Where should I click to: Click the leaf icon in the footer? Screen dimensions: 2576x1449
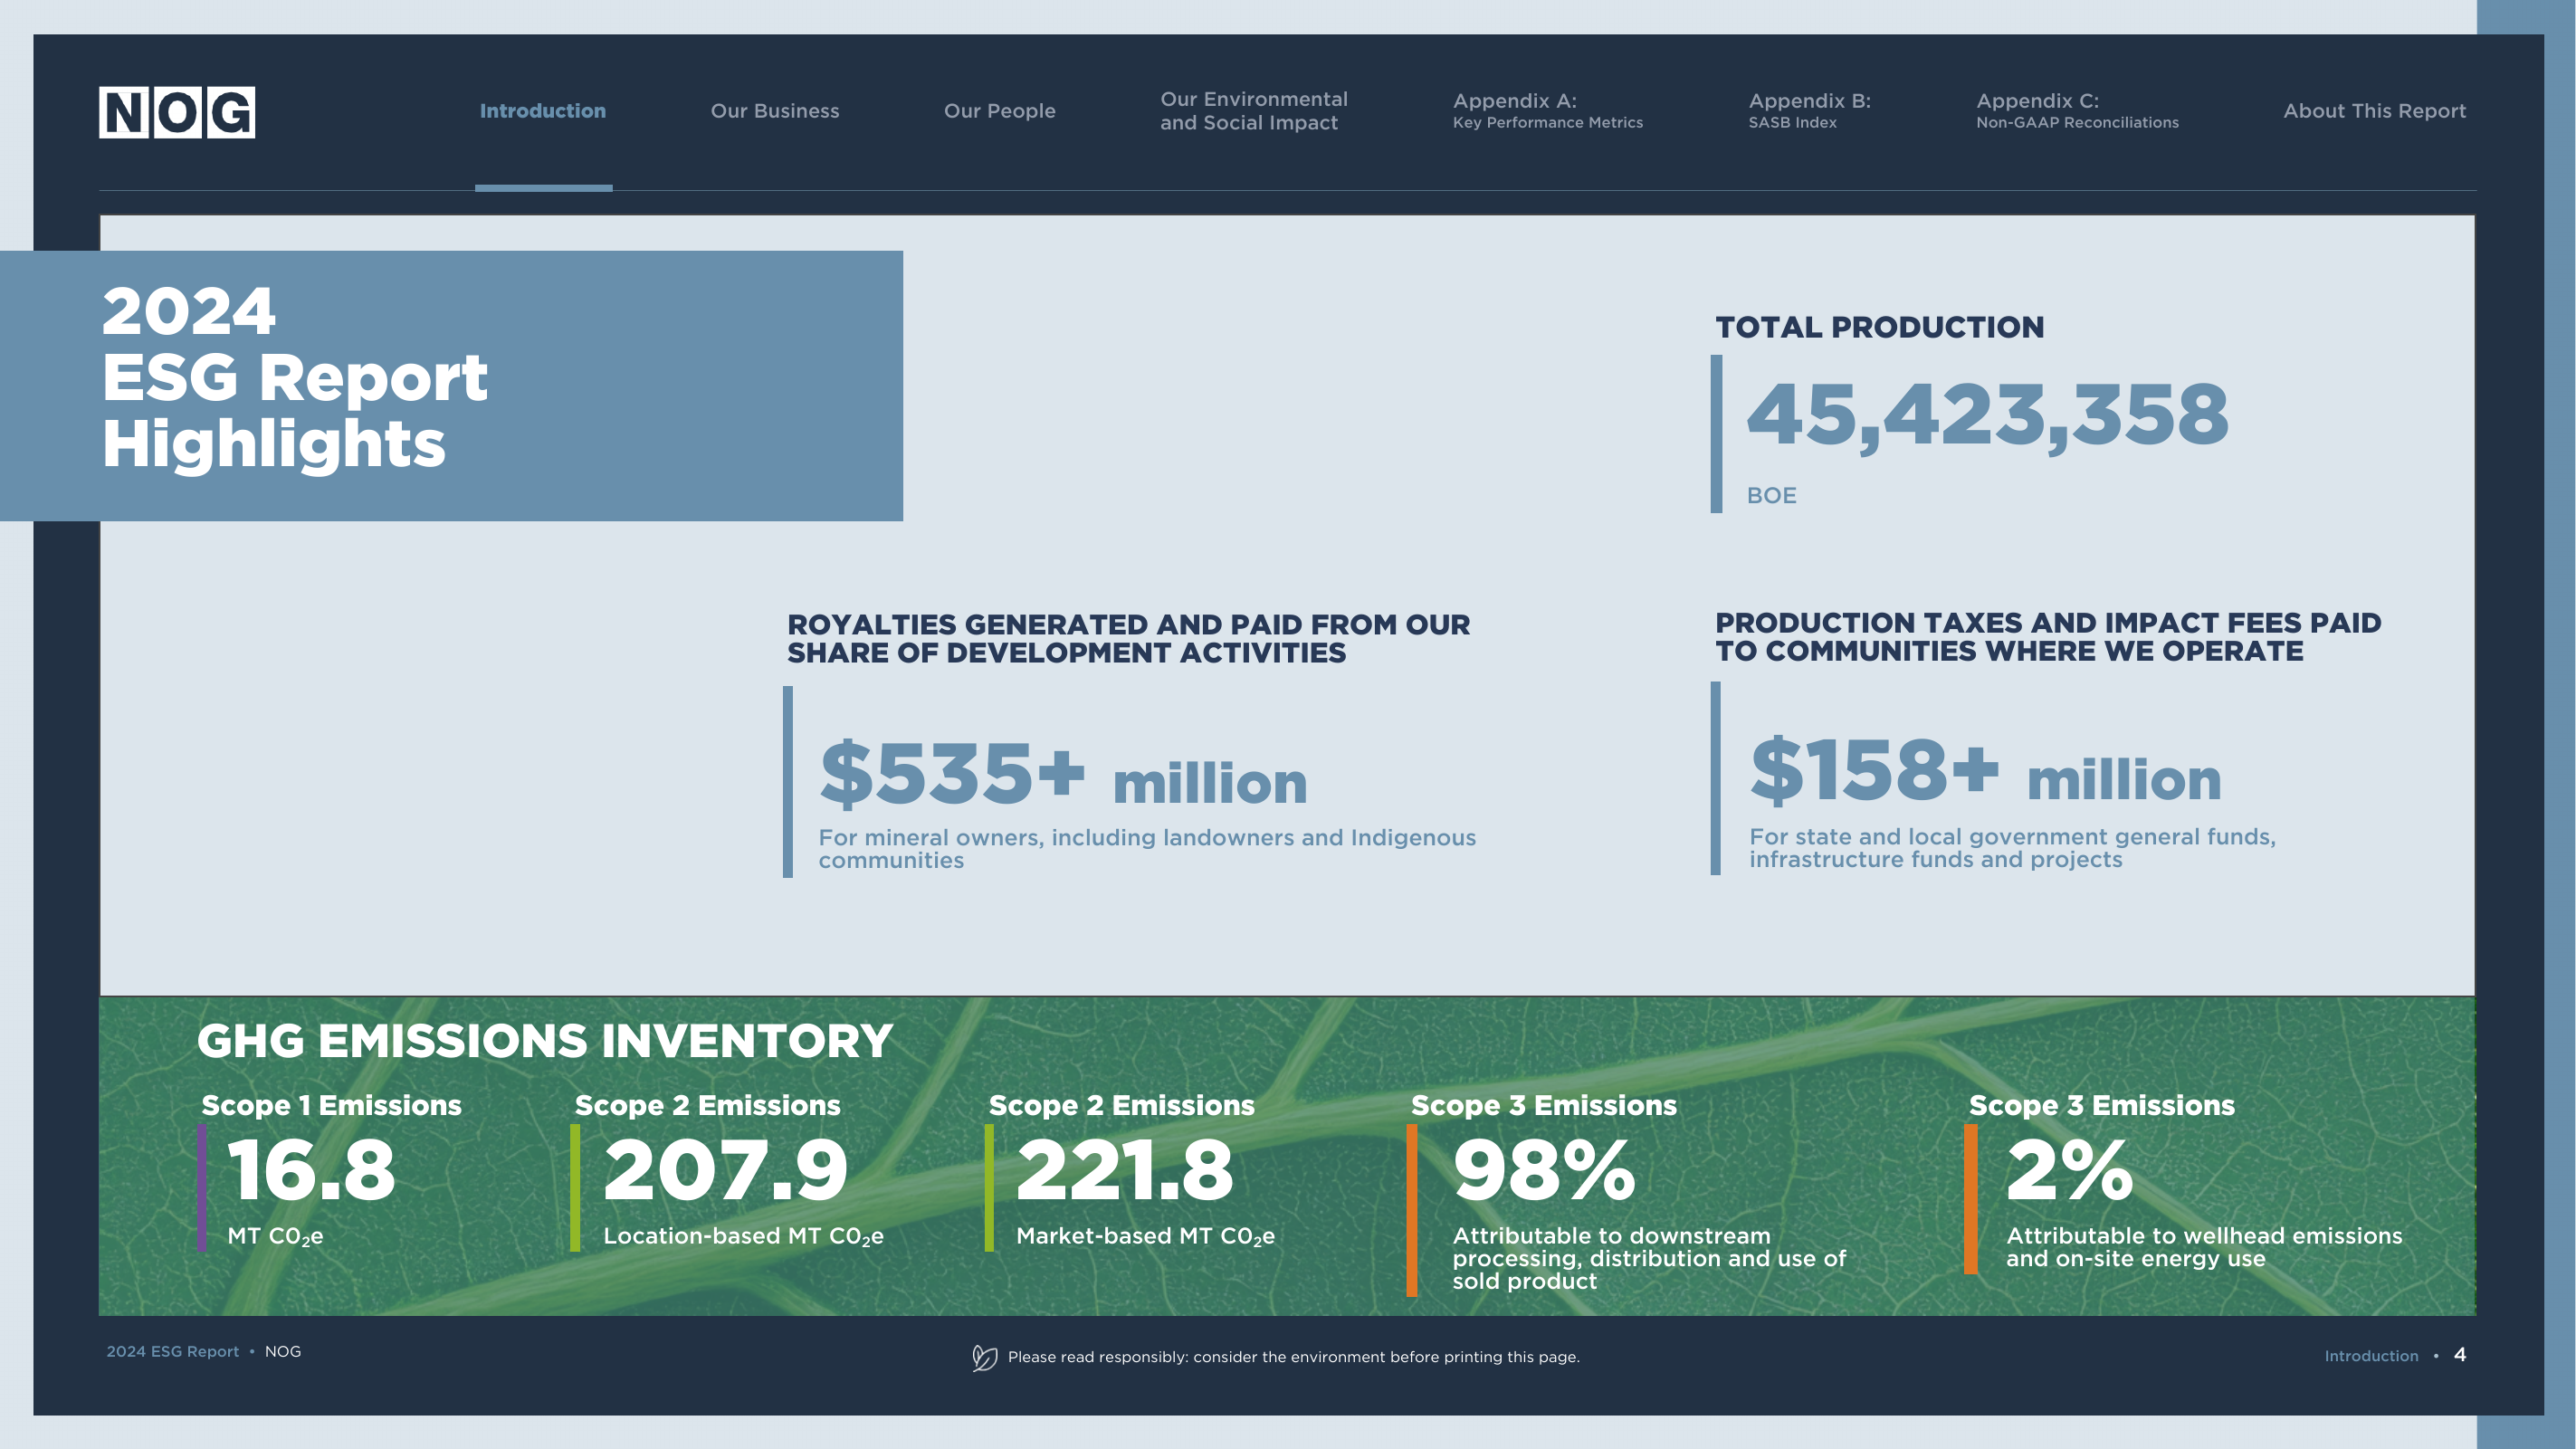point(984,1357)
